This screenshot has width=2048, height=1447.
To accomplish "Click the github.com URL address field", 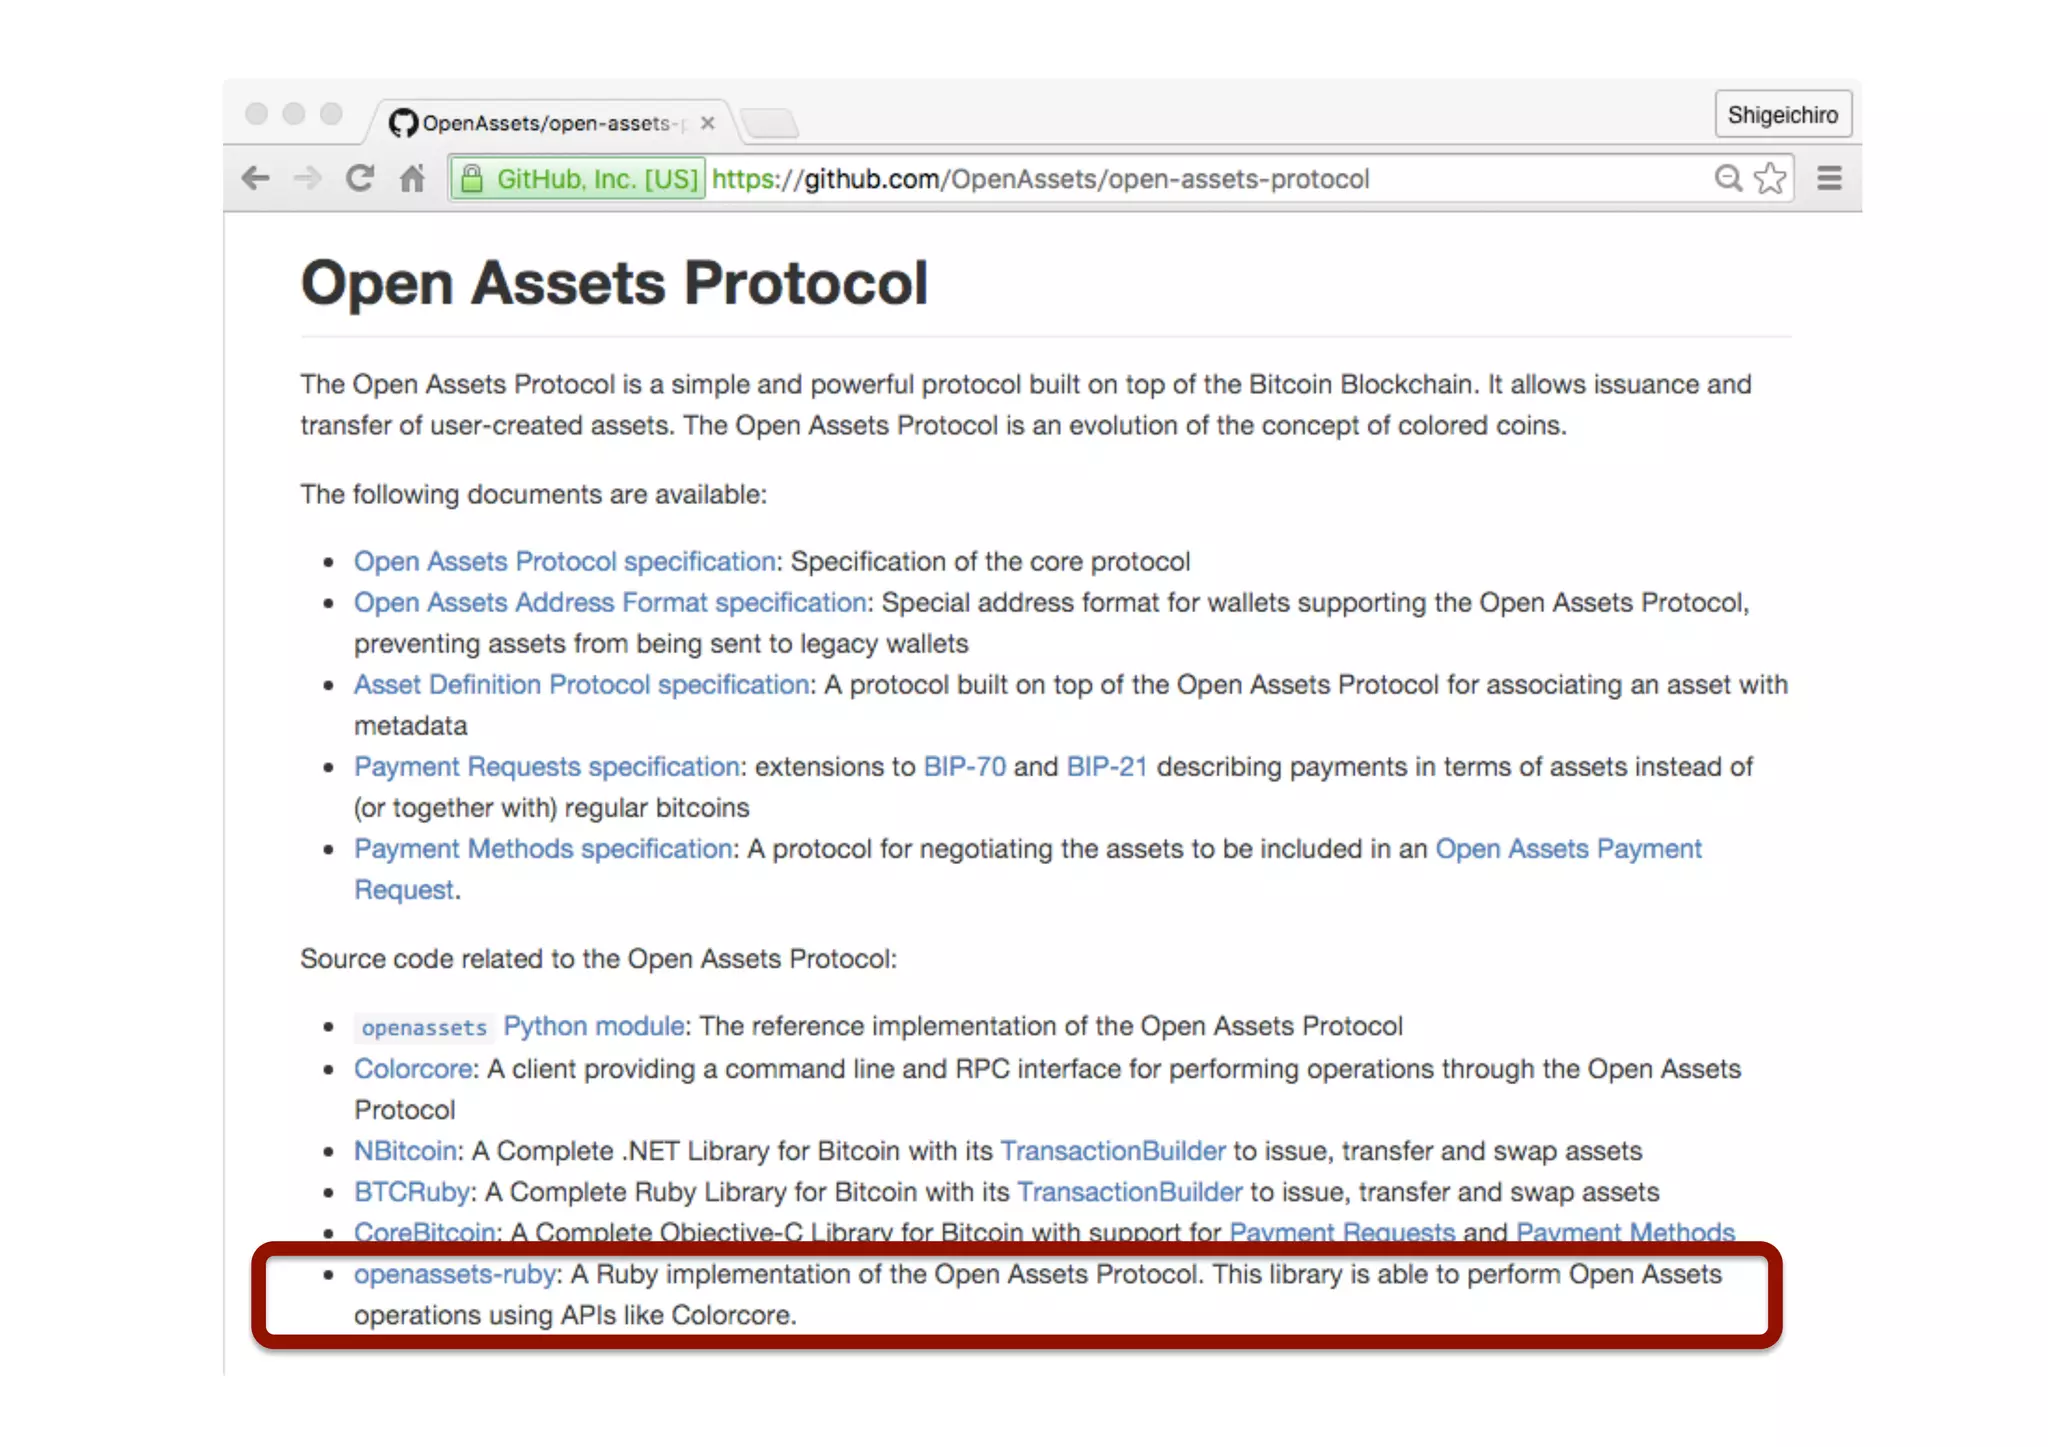I will pos(1040,179).
